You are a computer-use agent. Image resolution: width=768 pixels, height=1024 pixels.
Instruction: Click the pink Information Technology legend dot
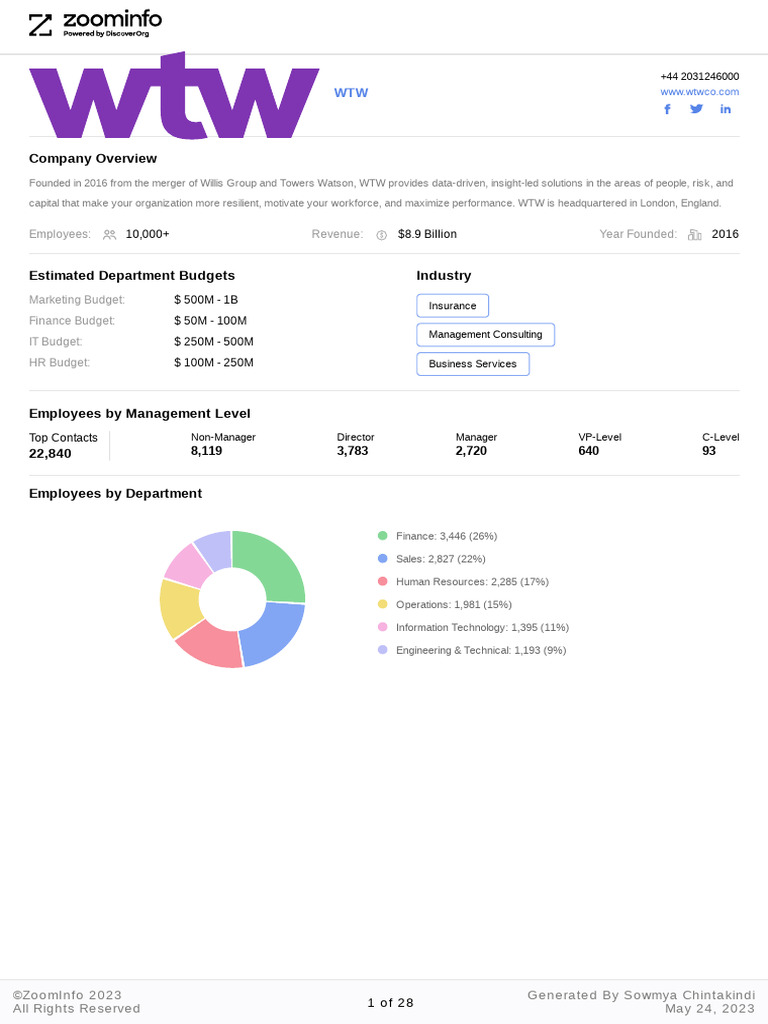383,627
